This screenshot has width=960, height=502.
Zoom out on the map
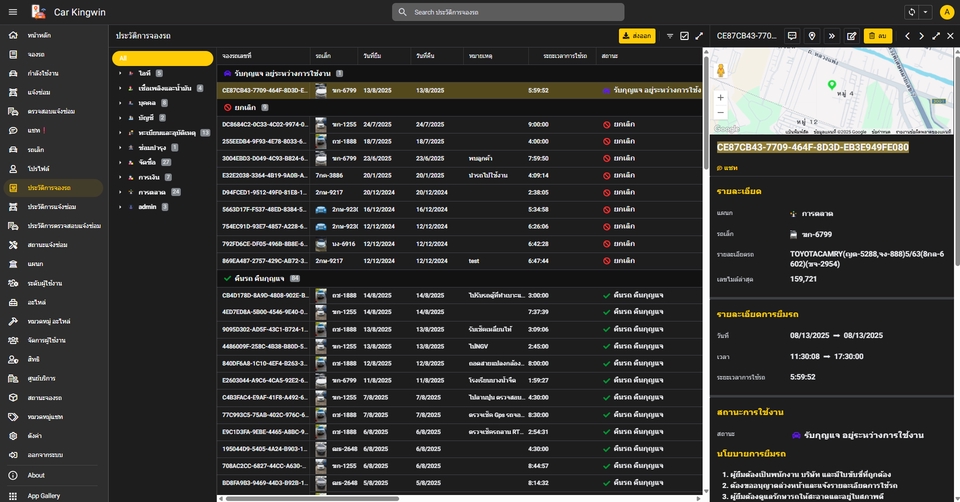(721, 112)
